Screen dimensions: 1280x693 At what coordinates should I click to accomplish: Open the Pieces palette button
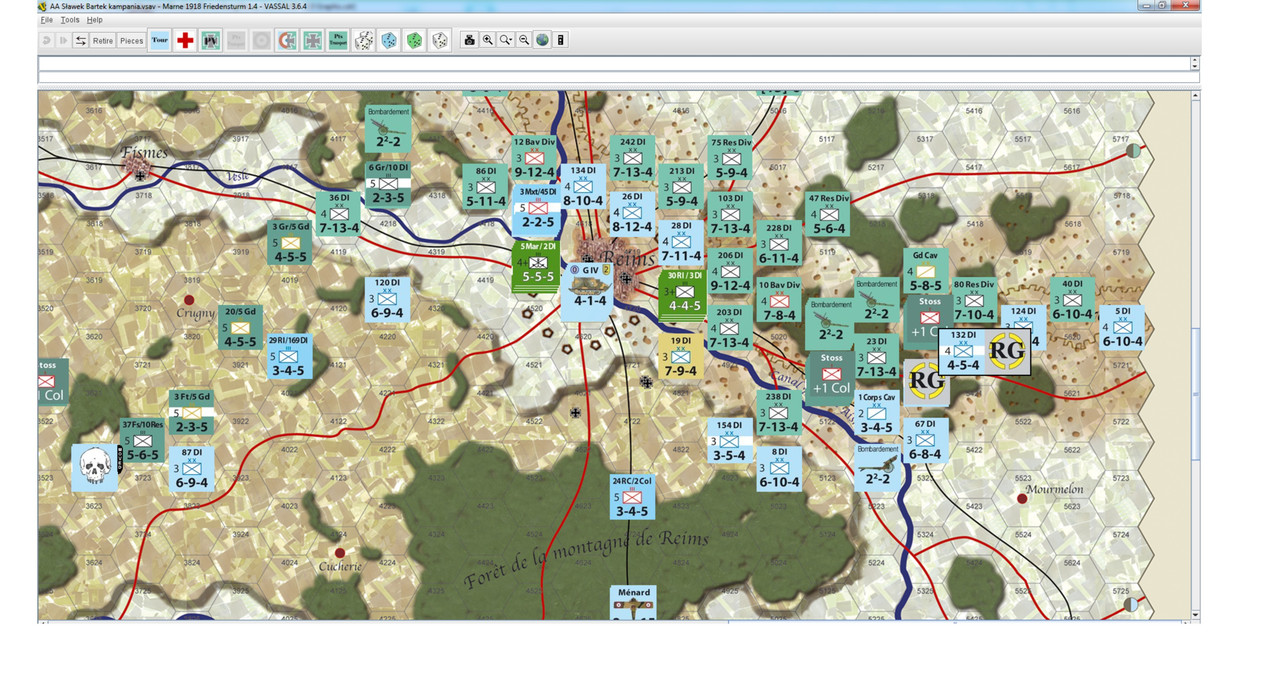point(132,40)
